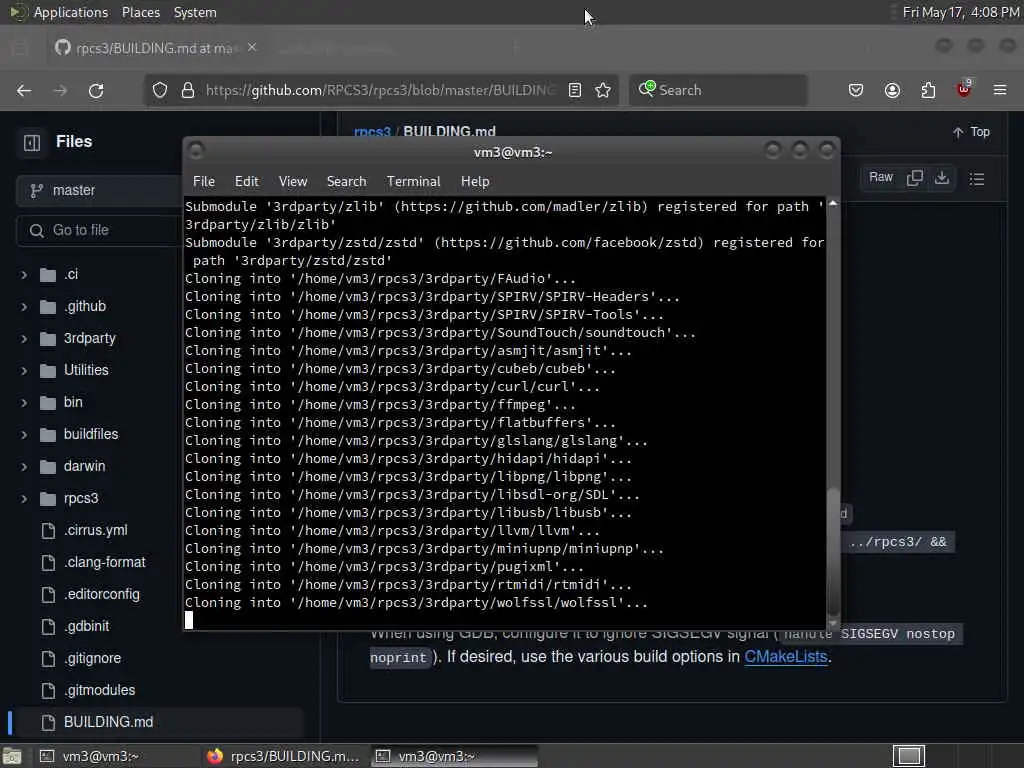Viewport: 1024px width, 768px height.
Task: Toggle reader view in address bar
Action: (x=575, y=90)
